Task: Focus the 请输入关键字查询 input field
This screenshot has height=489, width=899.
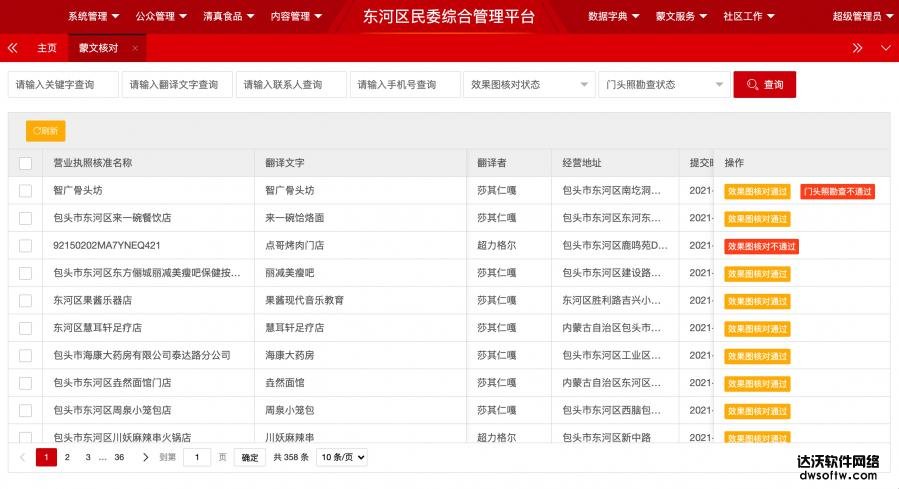Action: pos(63,84)
